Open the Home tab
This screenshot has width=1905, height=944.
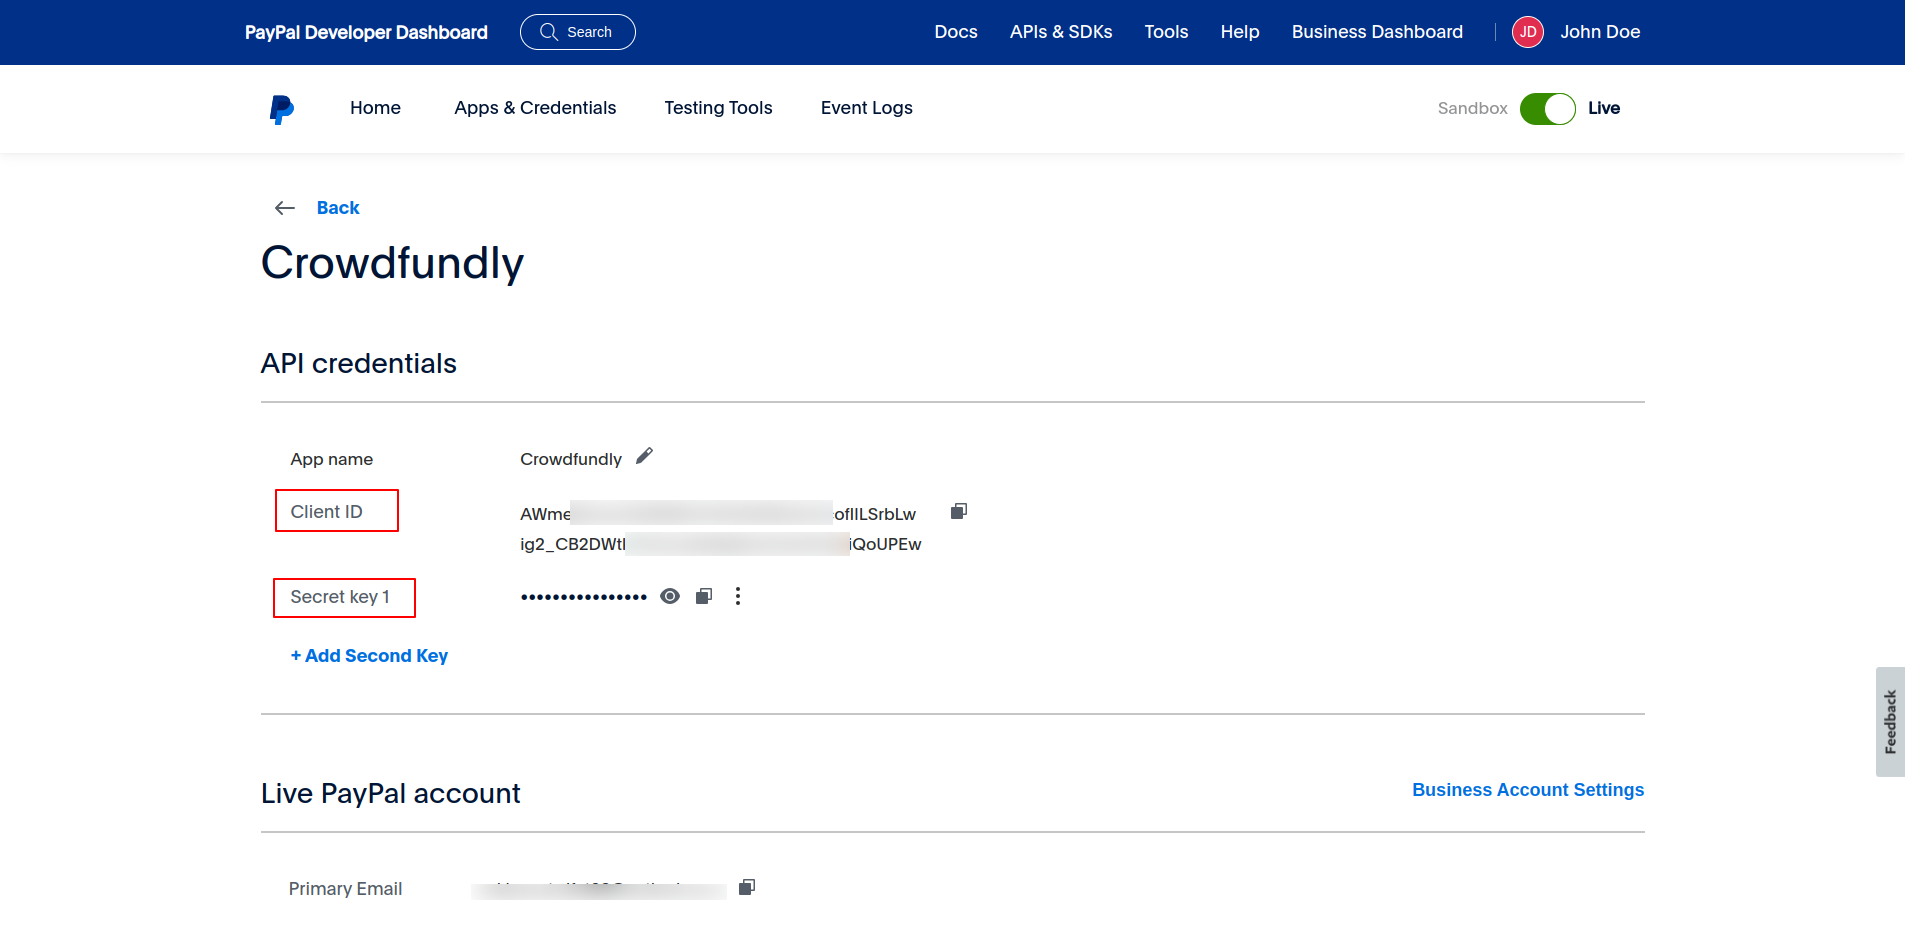click(x=375, y=108)
